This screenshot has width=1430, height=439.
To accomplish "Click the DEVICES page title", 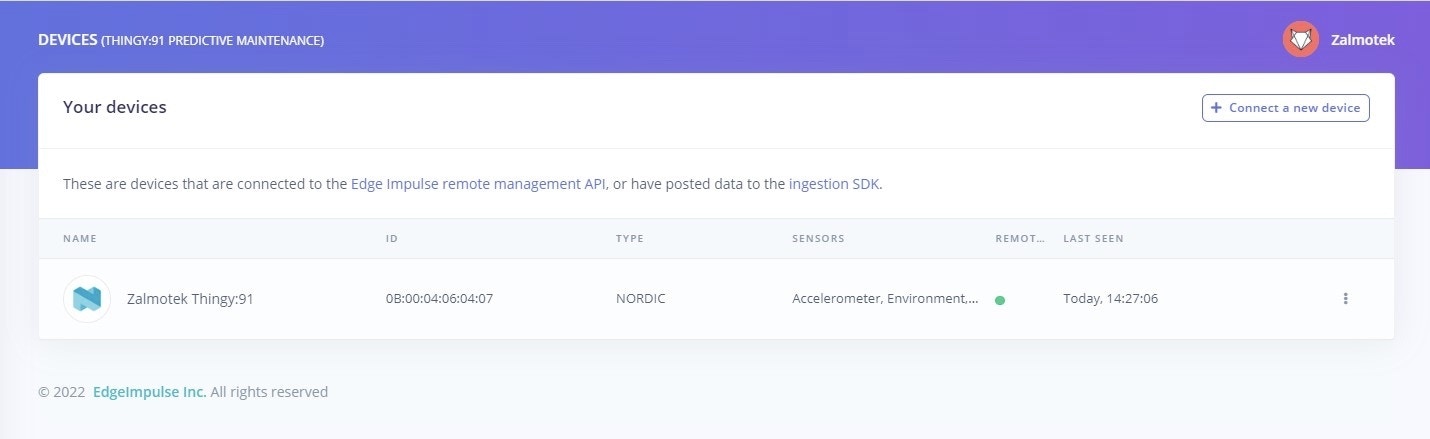I will (x=67, y=40).
